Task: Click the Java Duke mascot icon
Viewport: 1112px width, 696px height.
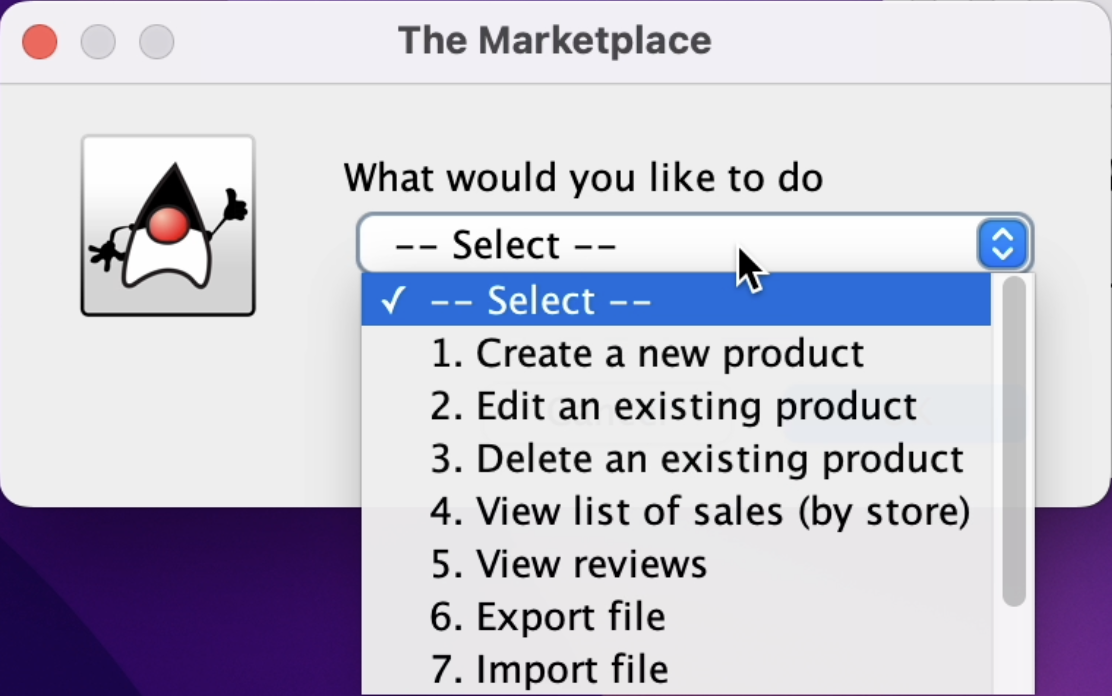Action: (168, 226)
